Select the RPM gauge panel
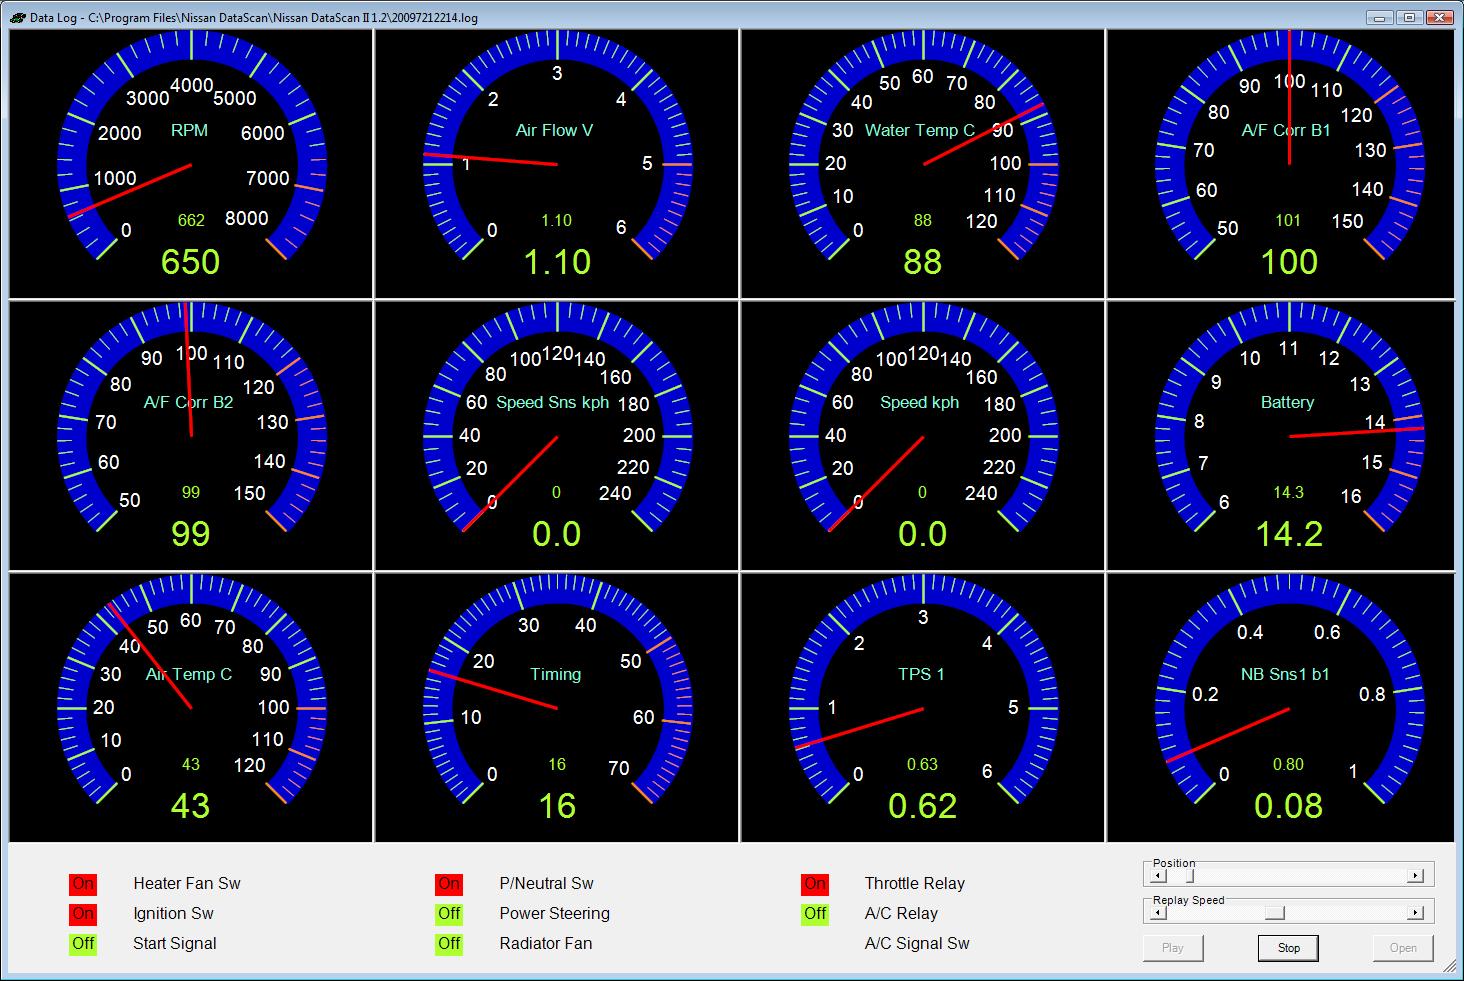 (191, 164)
